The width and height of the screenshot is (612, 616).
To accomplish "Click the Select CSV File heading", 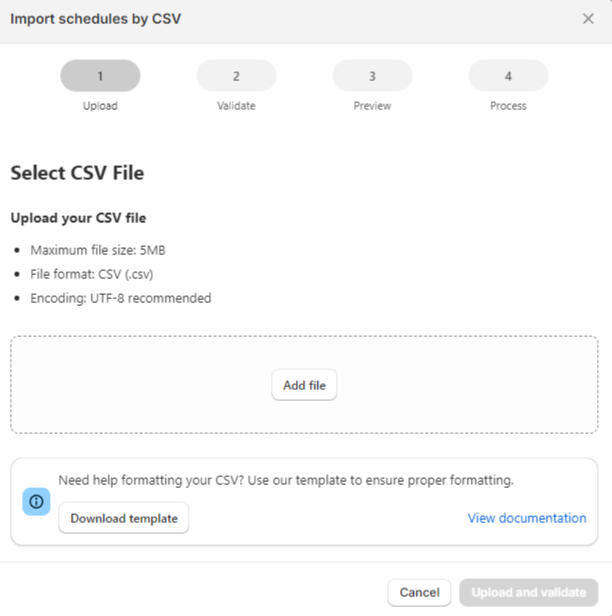I will [x=77, y=173].
